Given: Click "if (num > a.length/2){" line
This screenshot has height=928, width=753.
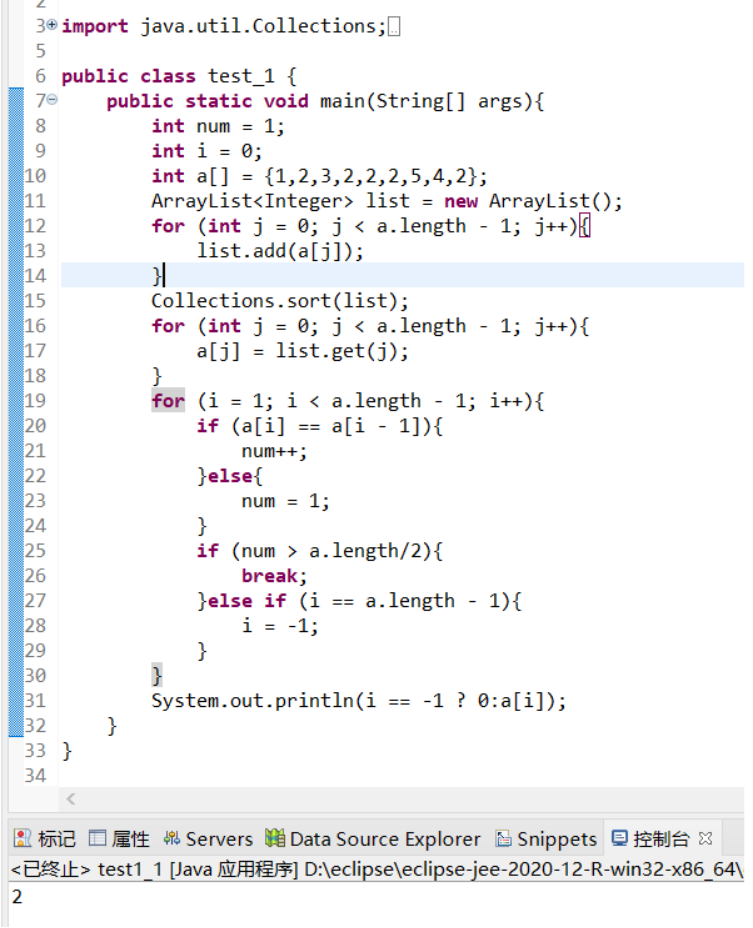Looking at the screenshot, I should tap(320, 551).
